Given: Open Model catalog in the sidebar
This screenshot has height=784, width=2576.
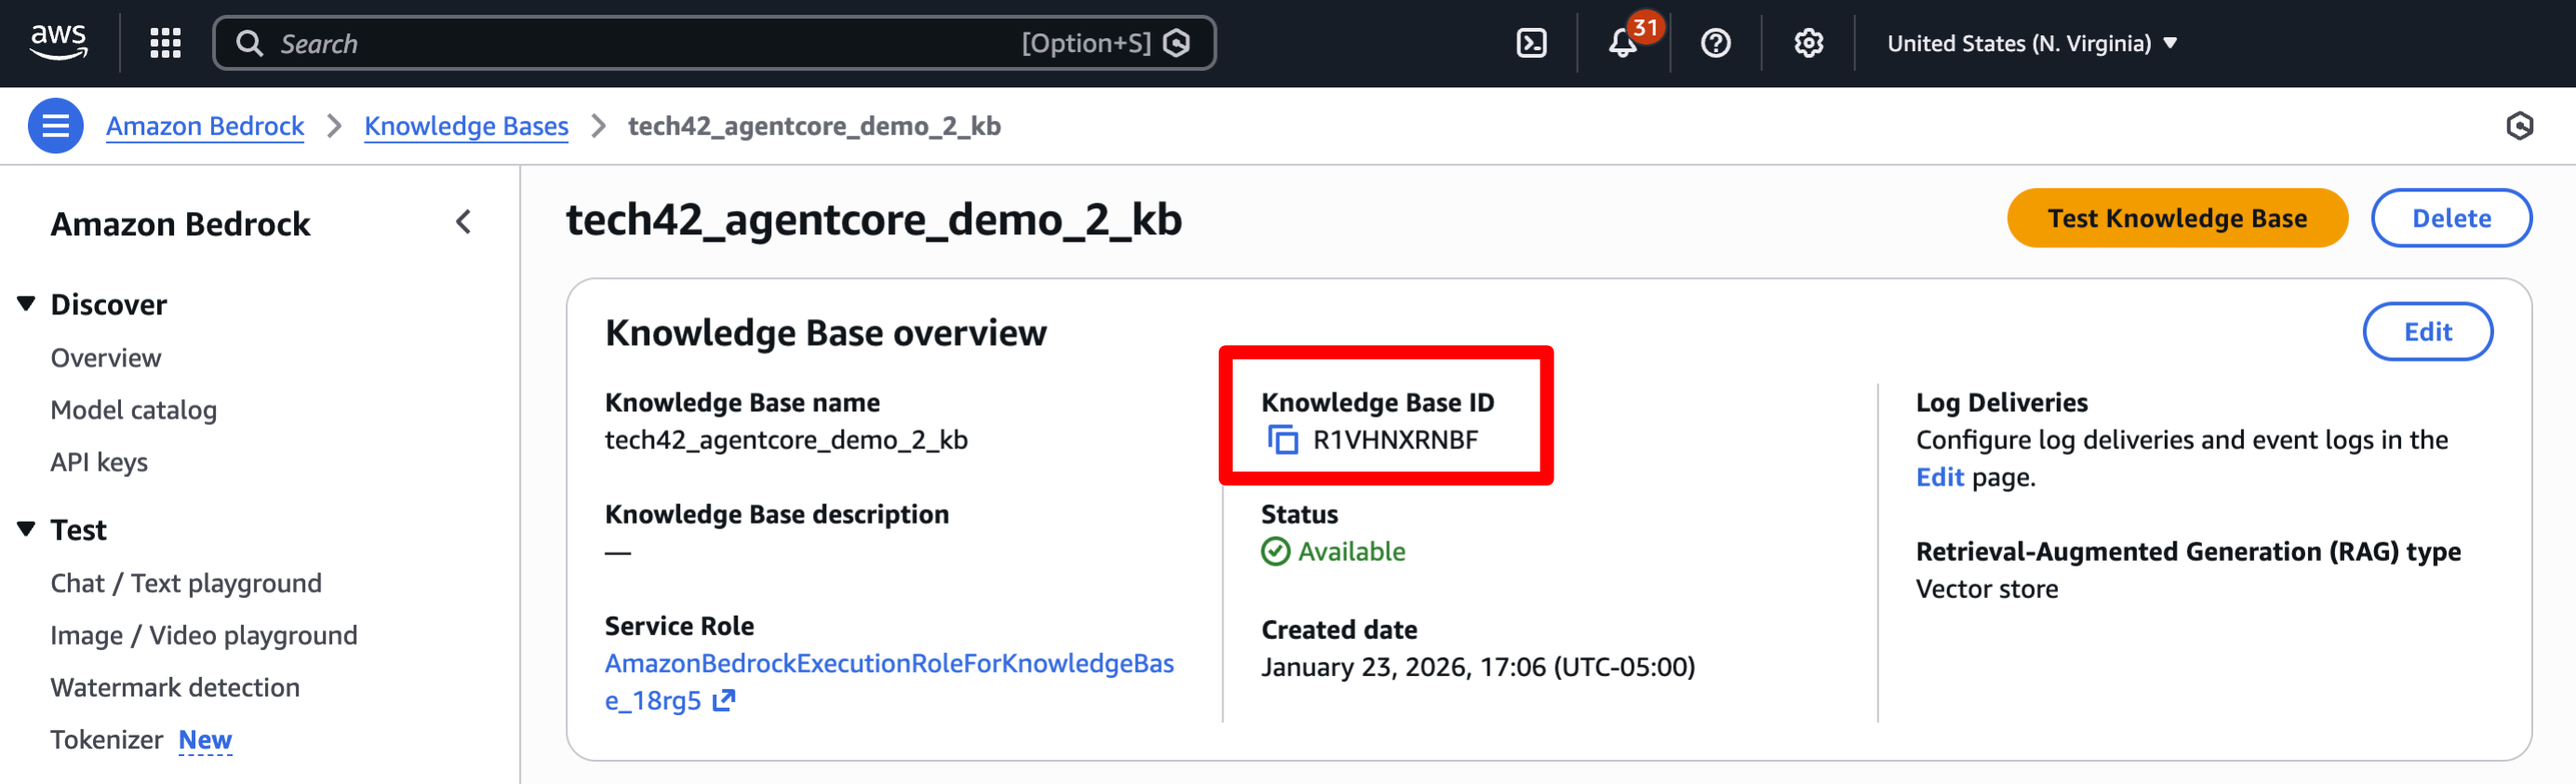Looking at the screenshot, I should [x=134, y=410].
